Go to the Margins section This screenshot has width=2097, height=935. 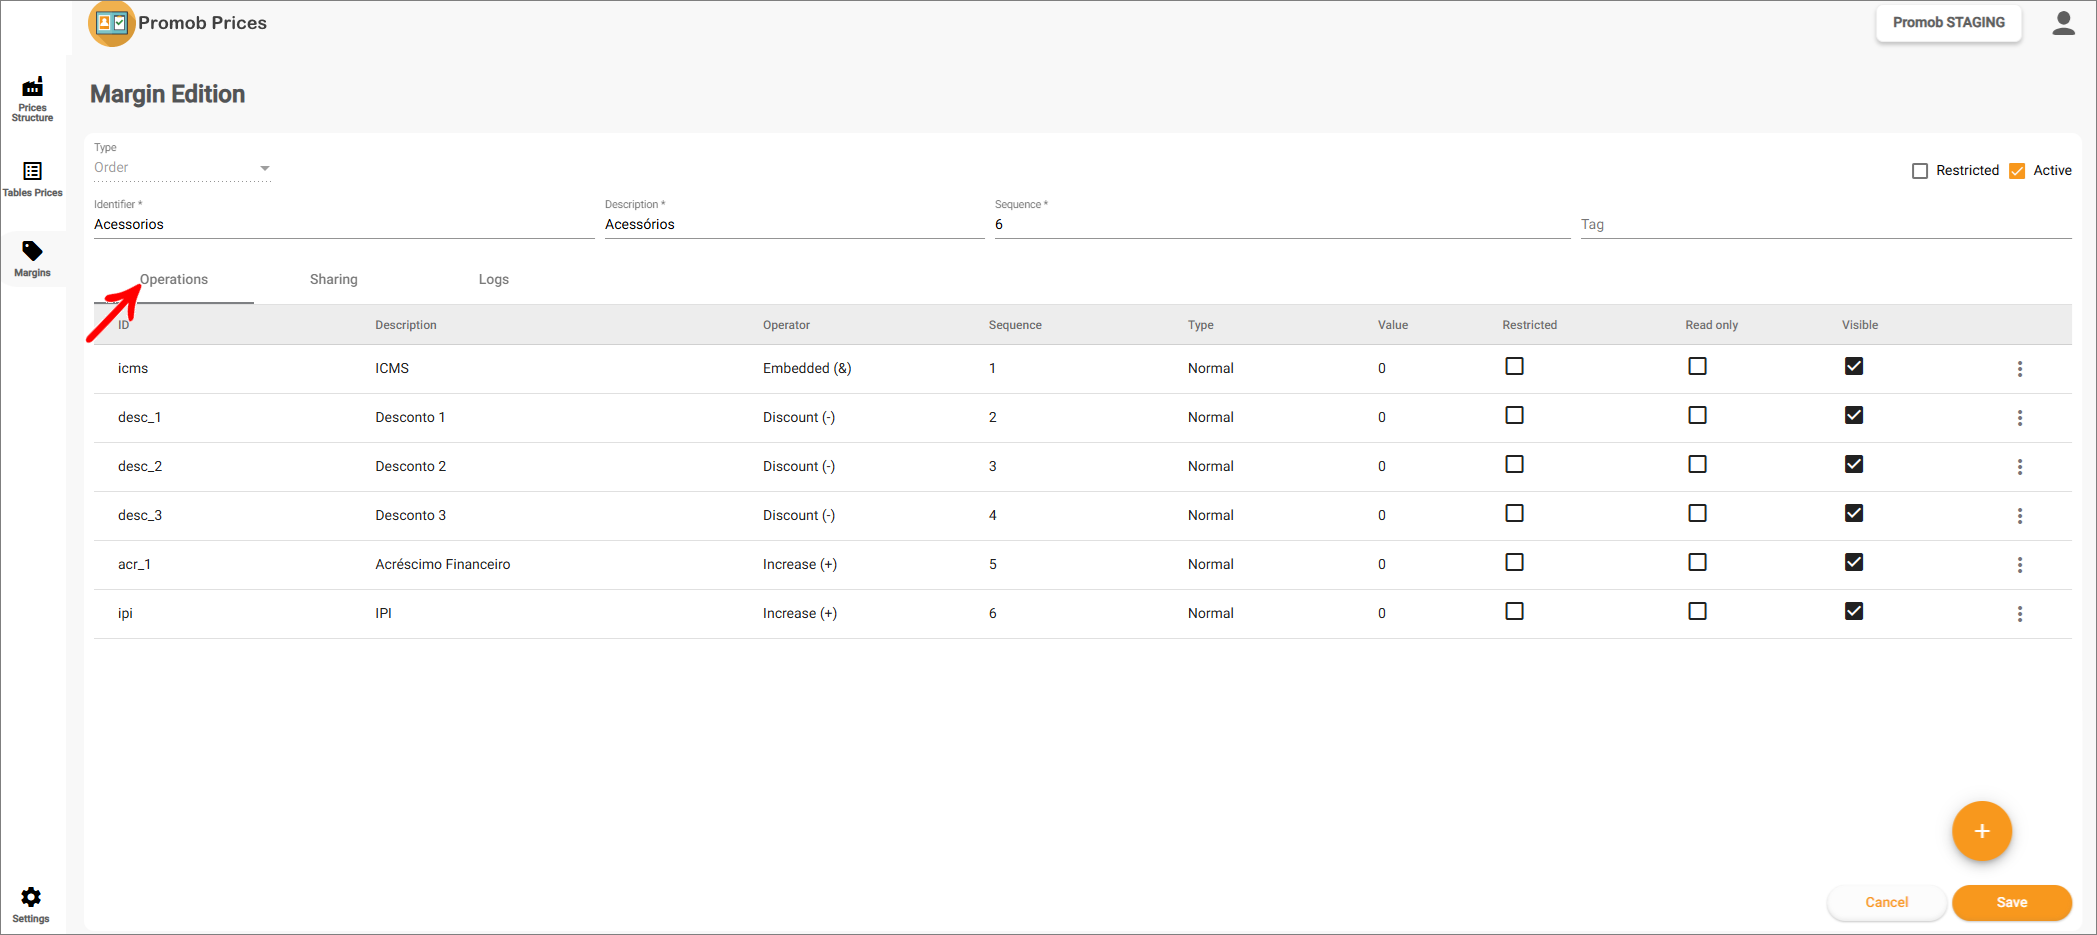click(32, 258)
